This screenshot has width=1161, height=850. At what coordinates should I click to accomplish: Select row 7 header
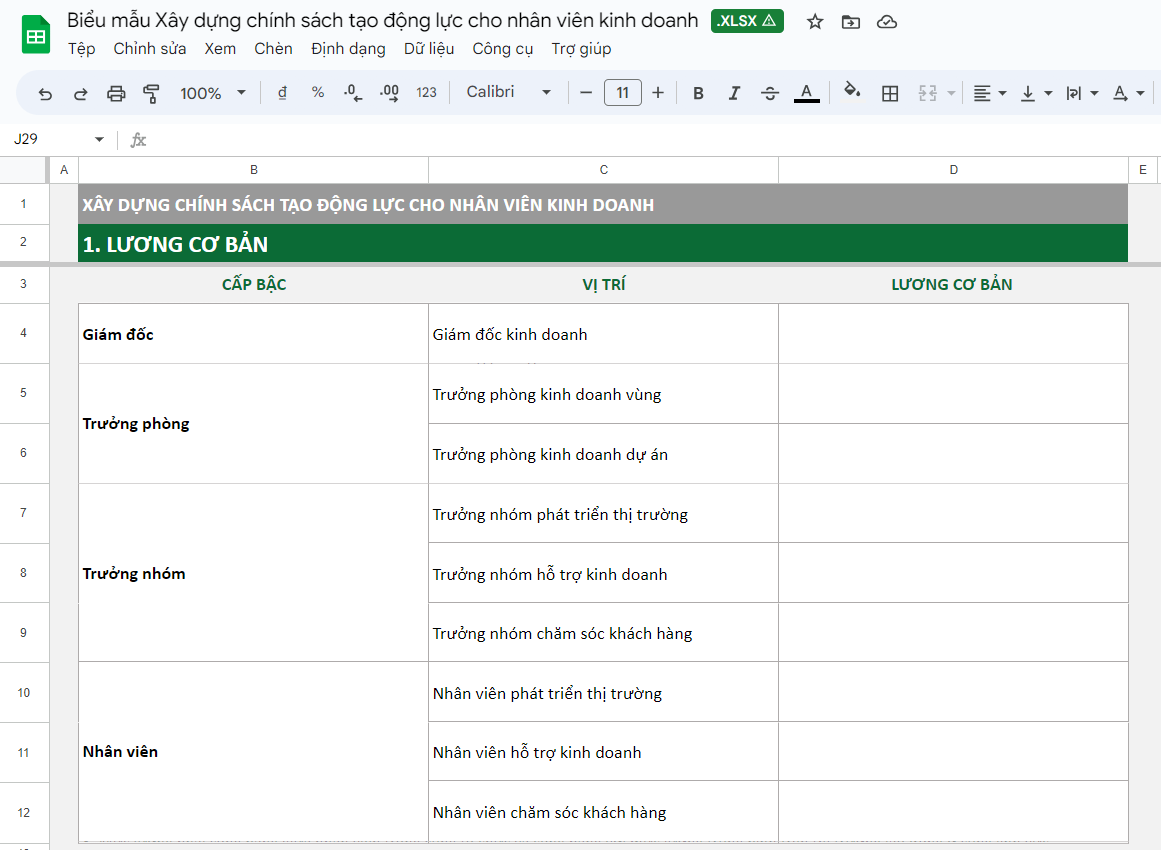24,513
